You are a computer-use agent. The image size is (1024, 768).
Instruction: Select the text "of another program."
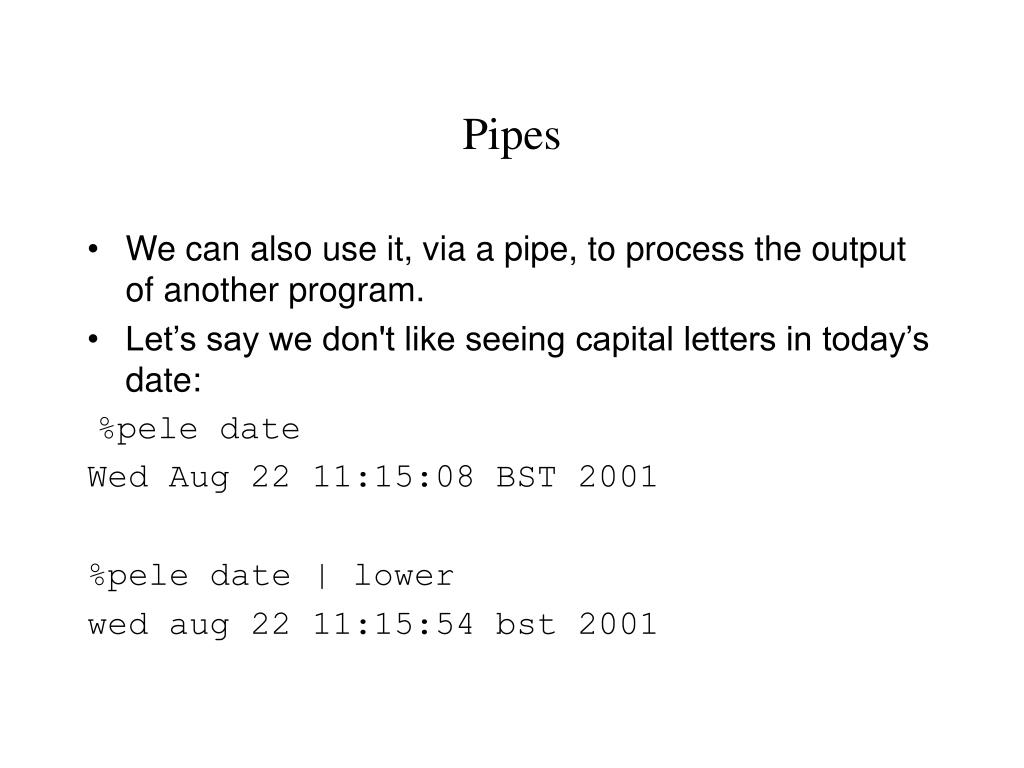click(x=275, y=291)
